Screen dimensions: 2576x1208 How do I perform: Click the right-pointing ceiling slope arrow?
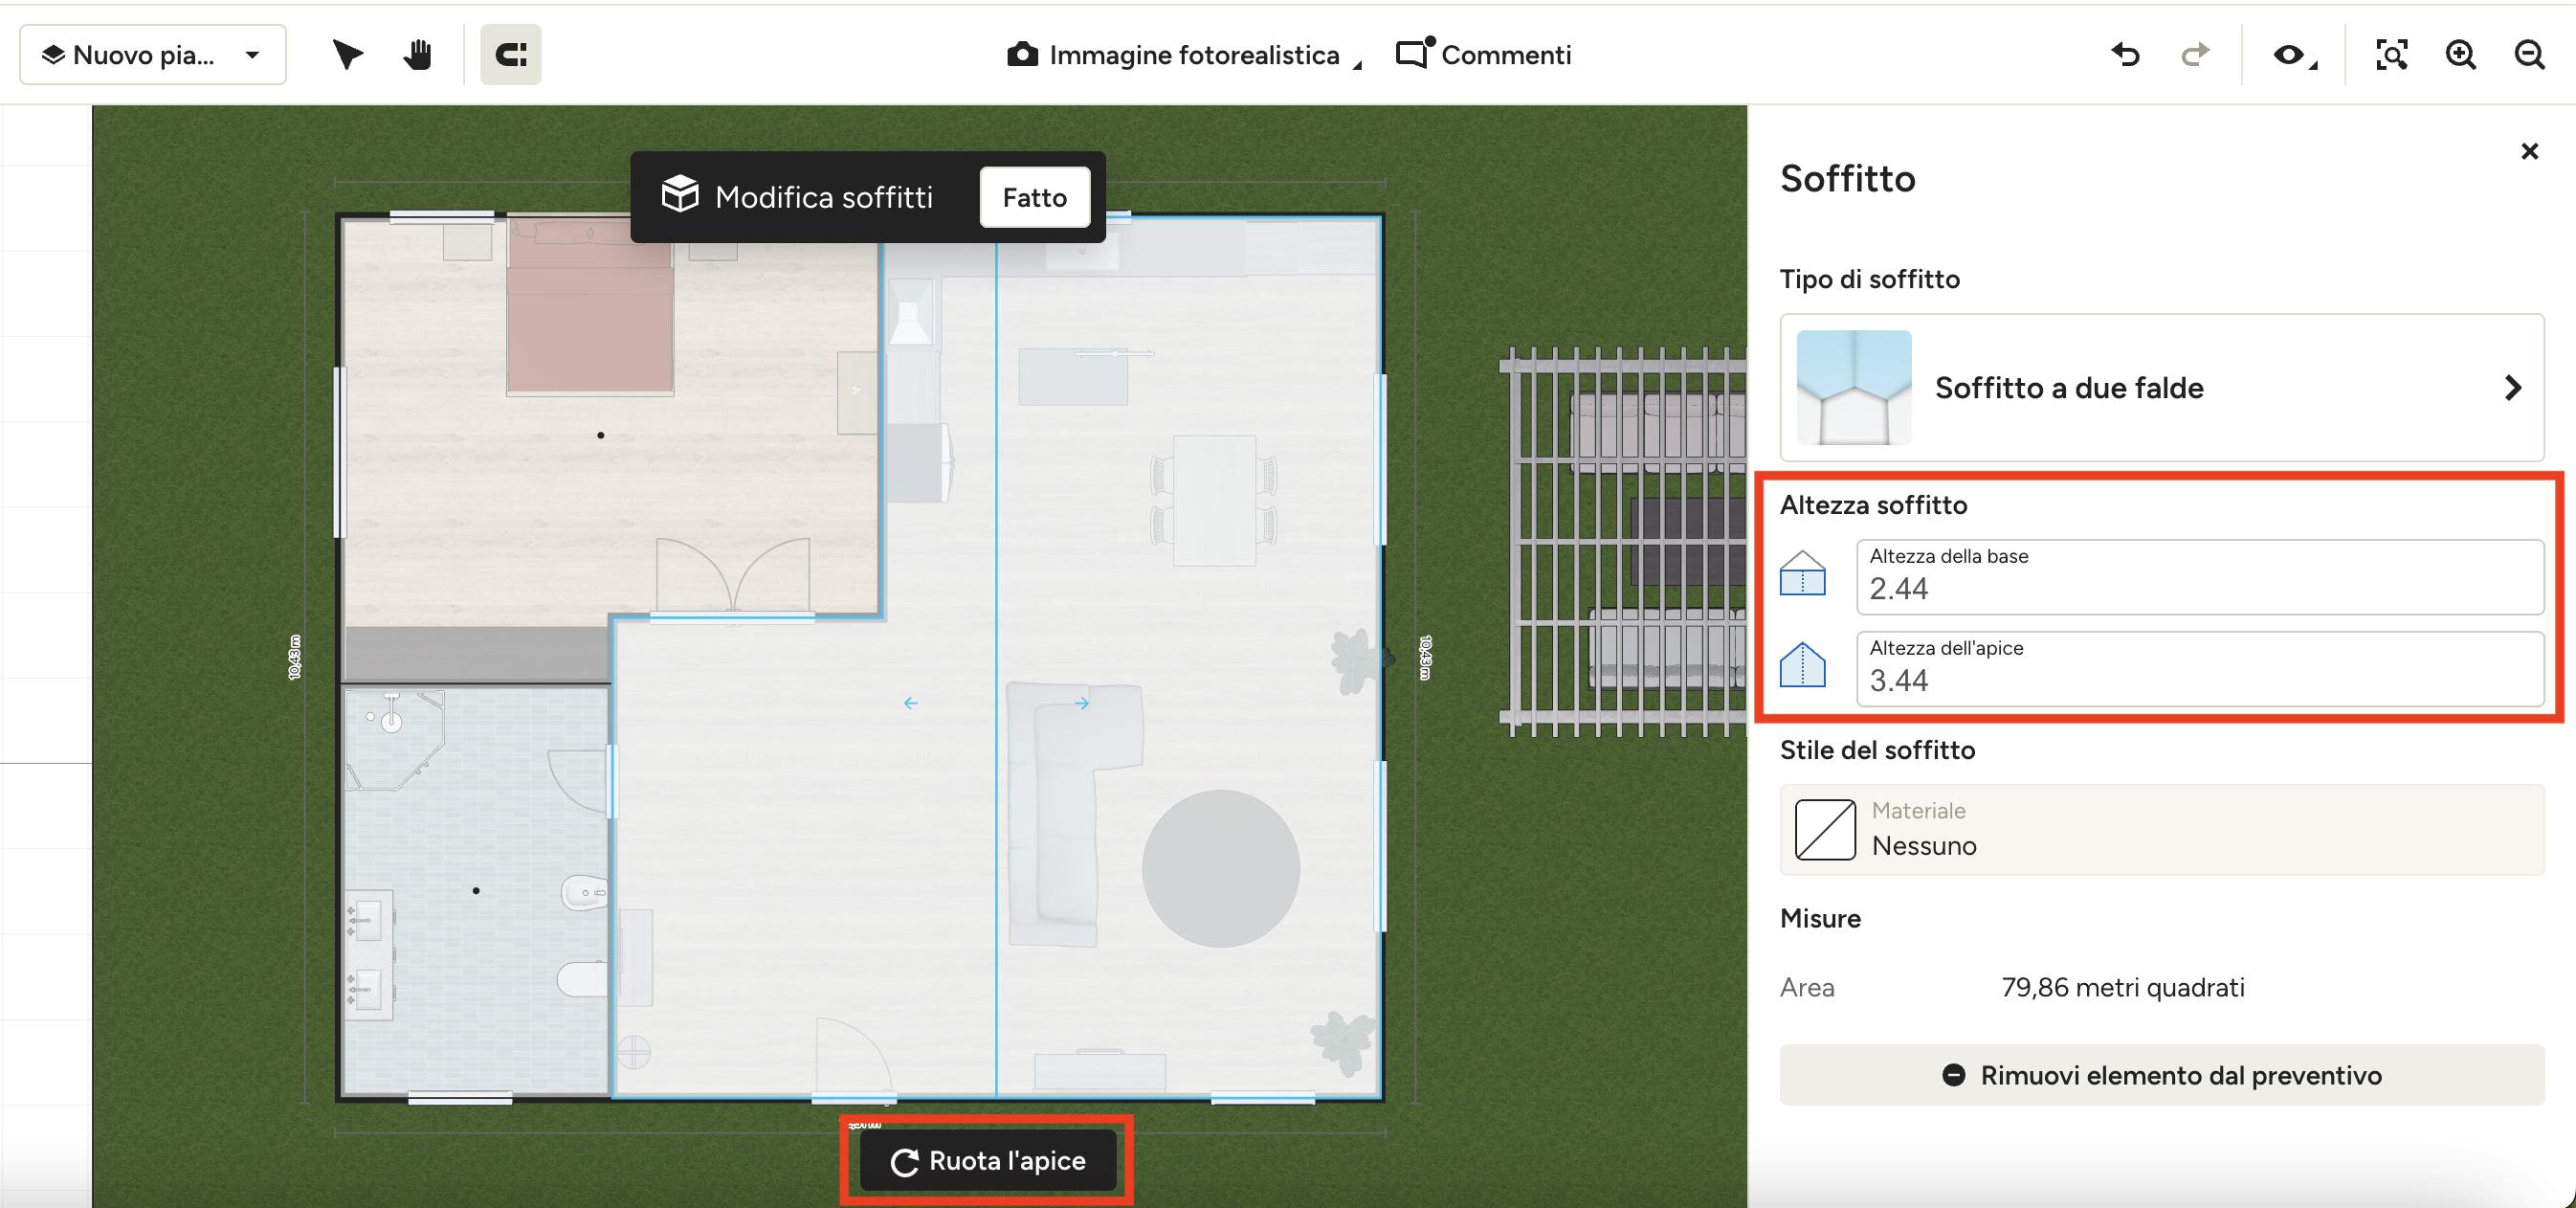pyautogui.click(x=1081, y=703)
